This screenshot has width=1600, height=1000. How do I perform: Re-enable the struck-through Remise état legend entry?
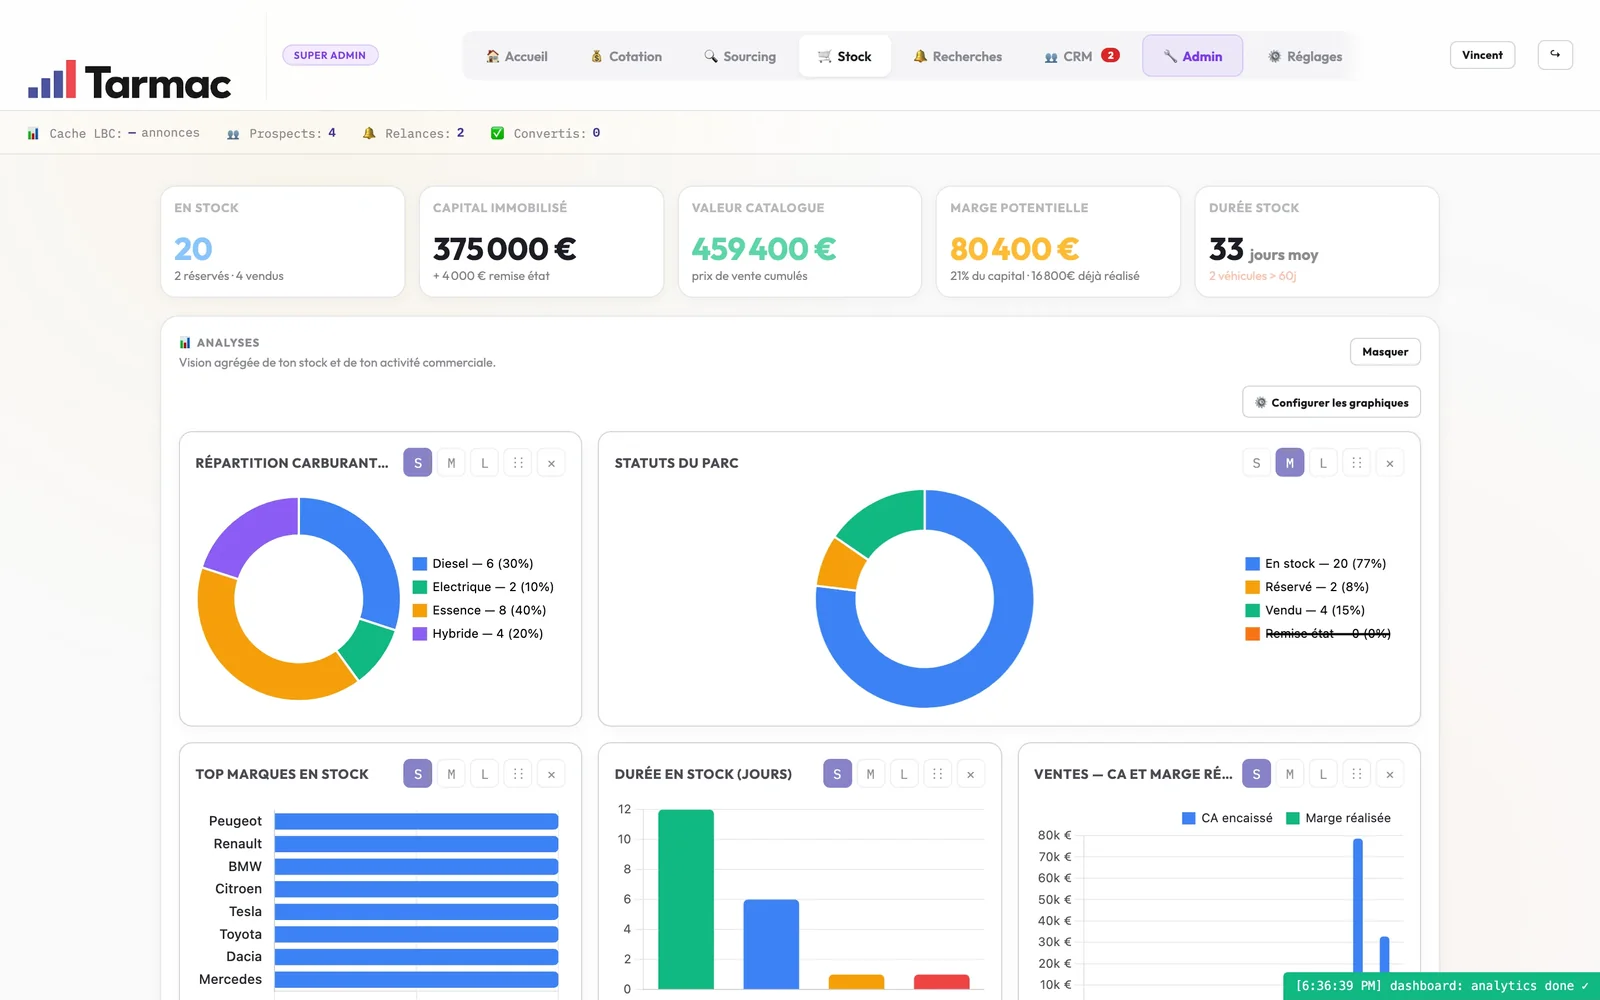[x=1318, y=633]
